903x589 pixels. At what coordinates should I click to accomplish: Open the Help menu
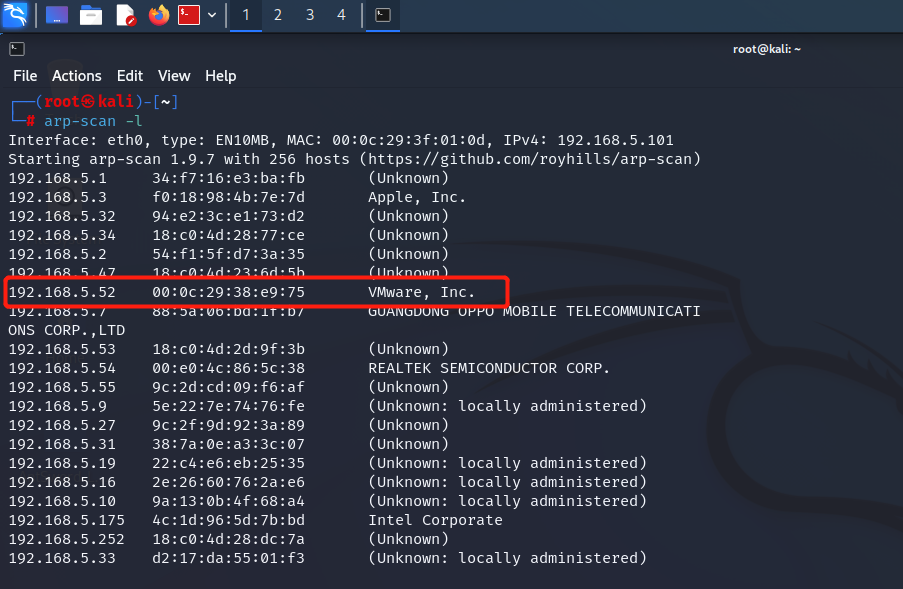click(x=221, y=76)
